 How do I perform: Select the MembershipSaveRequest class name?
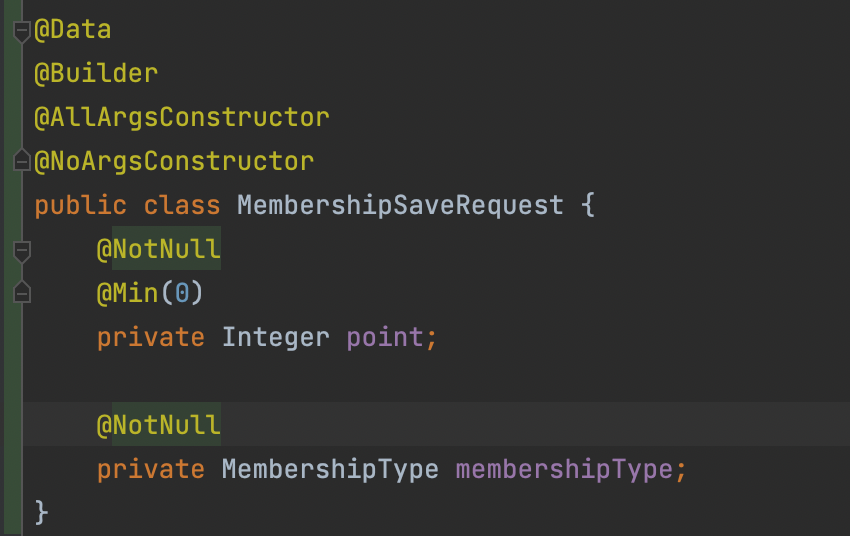(x=400, y=205)
